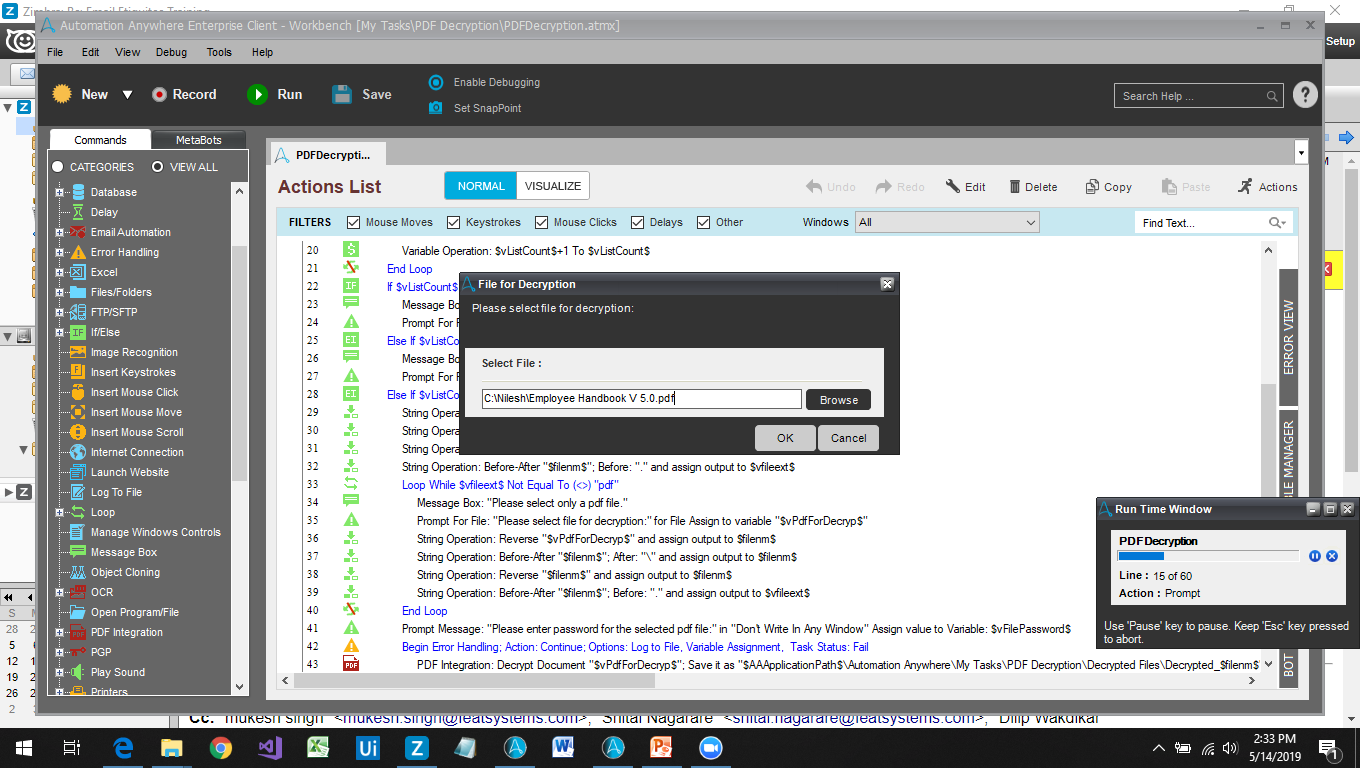Select the Image Recognition icon
The image size is (1360, 768).
tap(78, 352)
